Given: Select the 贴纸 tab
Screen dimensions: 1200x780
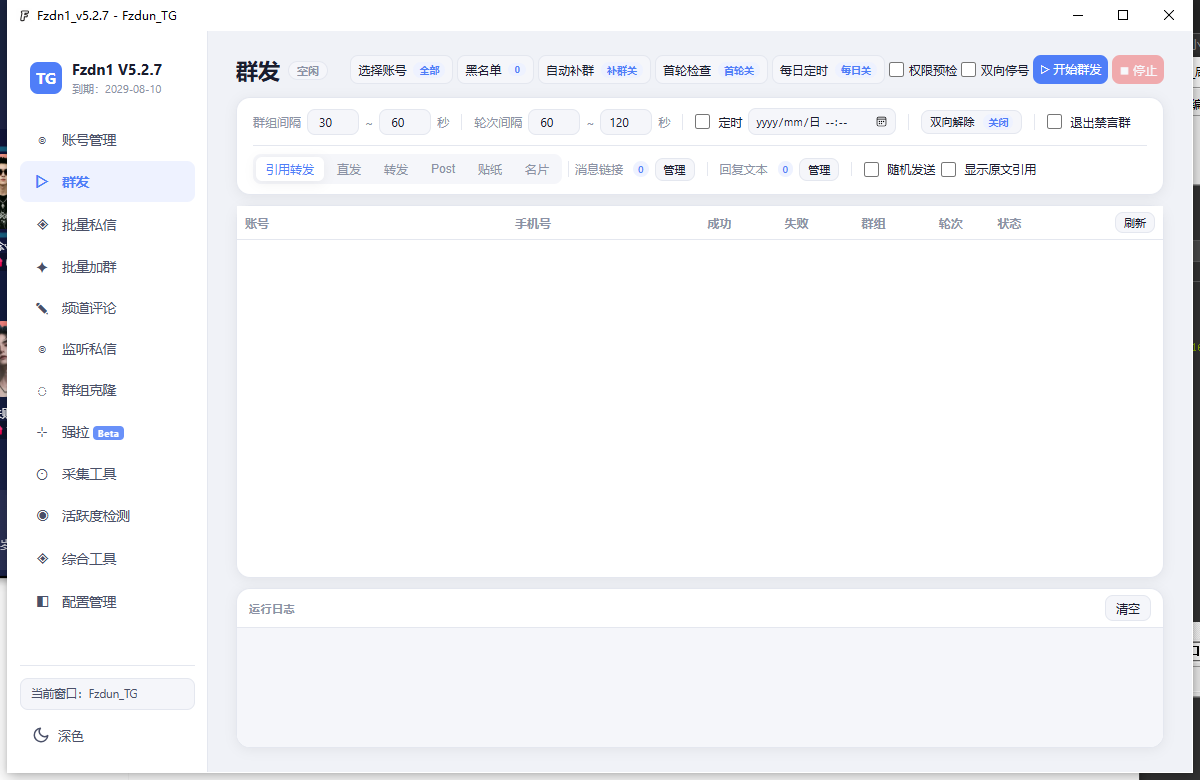Looking at the screenshot, I should coord(490,170).
